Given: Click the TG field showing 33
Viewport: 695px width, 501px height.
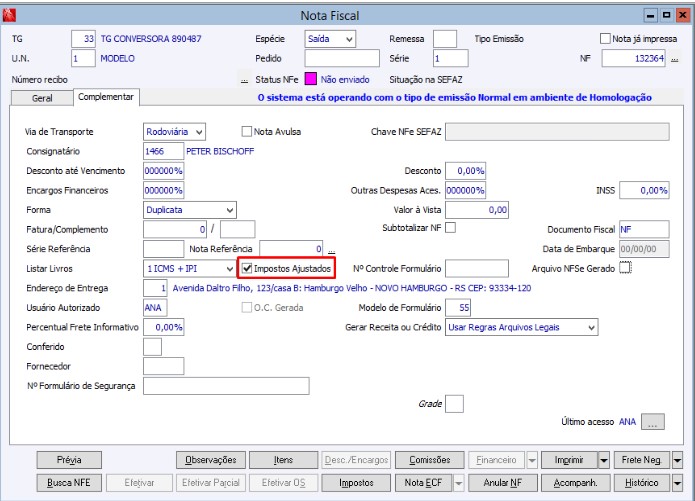Looking at the screenshot, I should (83, 39).
